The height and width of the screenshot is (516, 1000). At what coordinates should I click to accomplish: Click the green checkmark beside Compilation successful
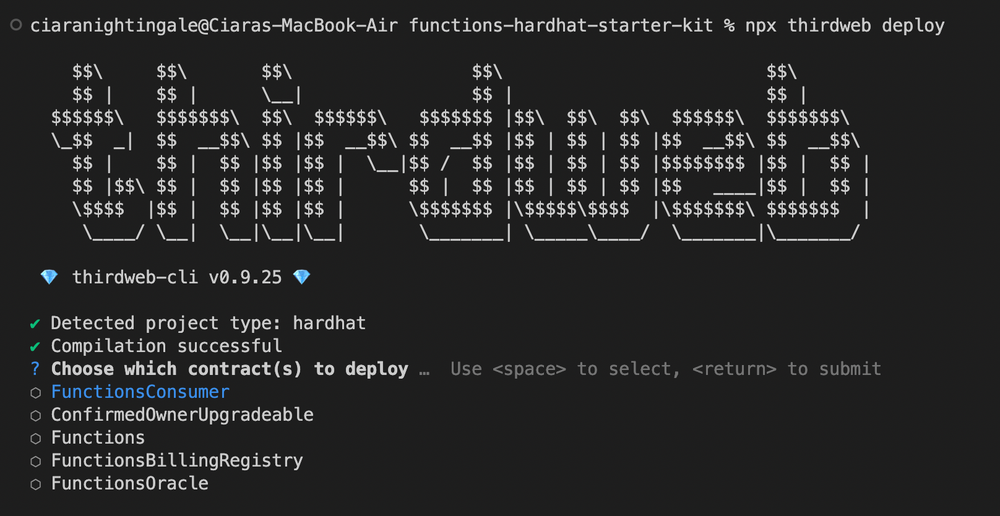coord(36,346)
